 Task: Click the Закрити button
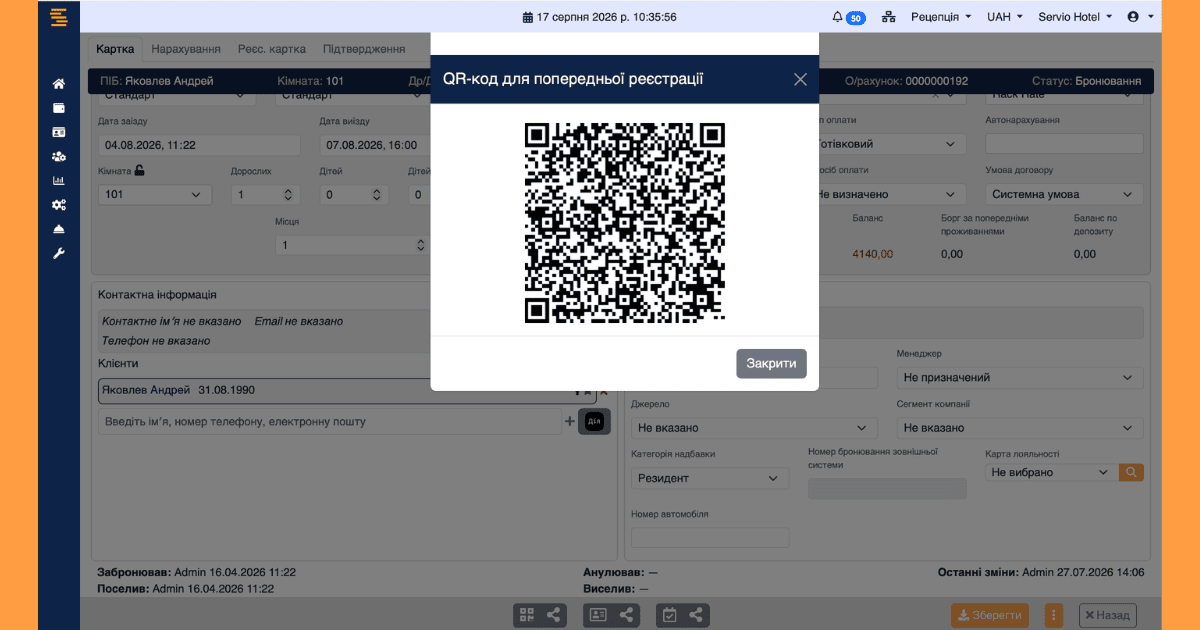pyautogui.click(x=771, y=363)
